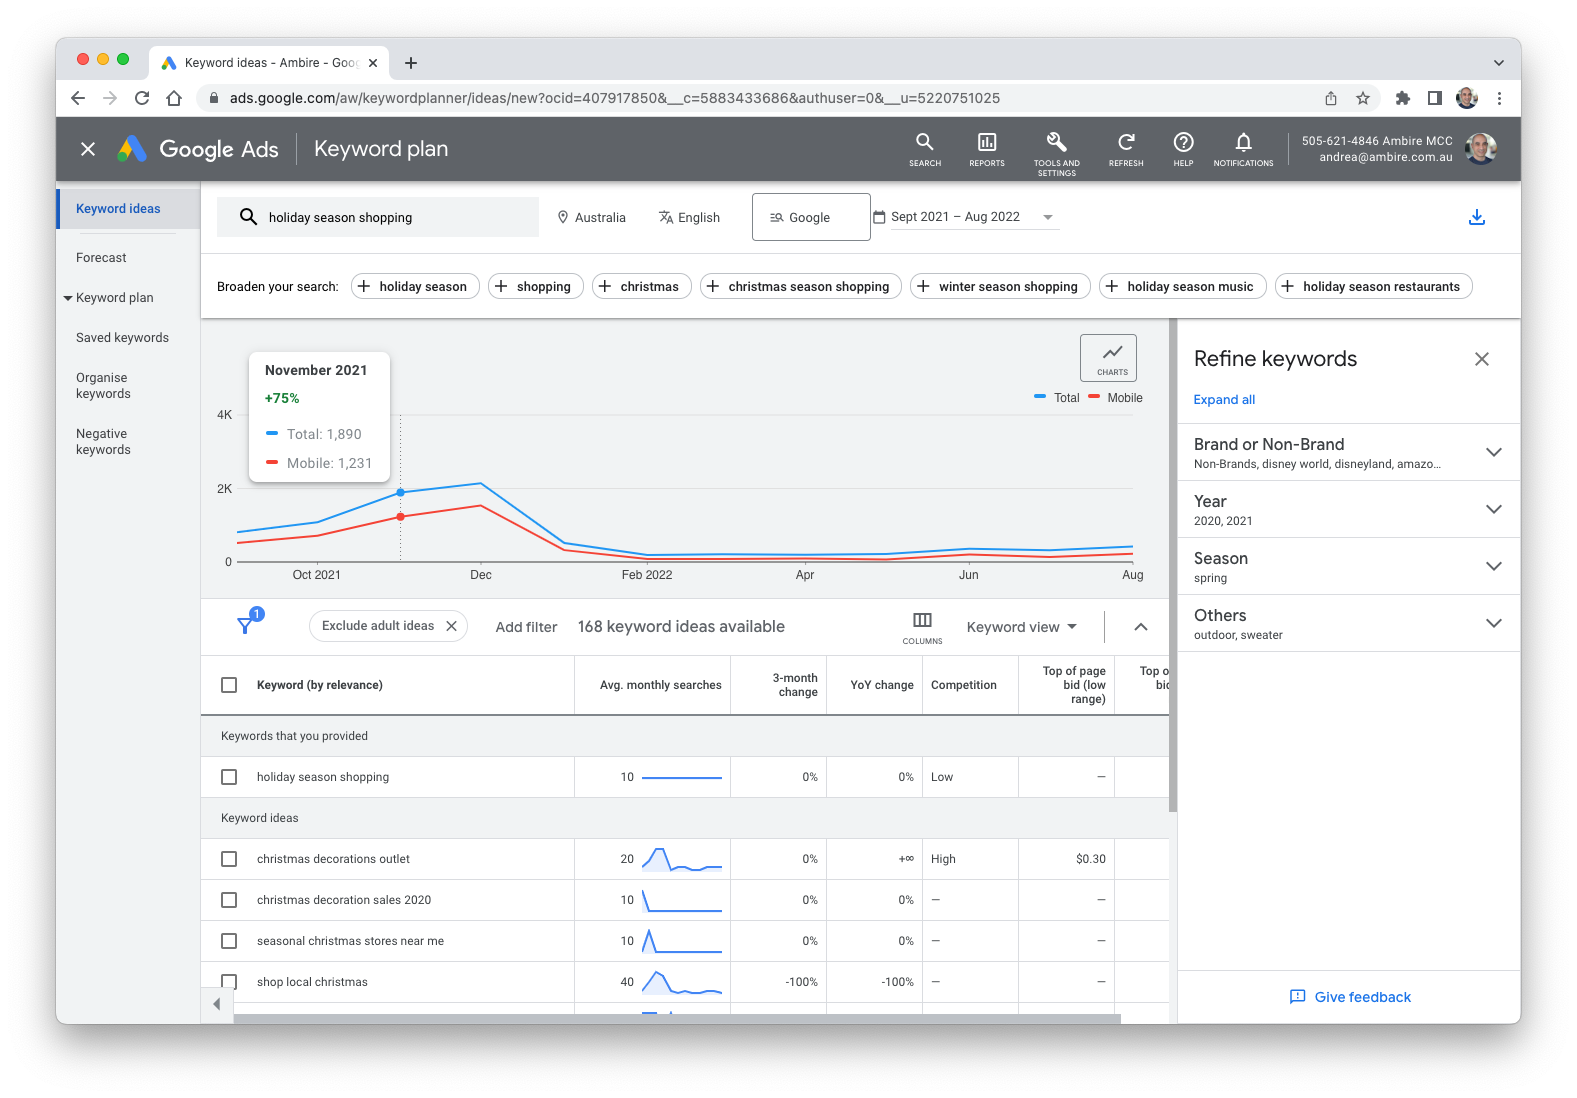Screen dimensions: 1577x1098
Task: Open the Columns chooser
Action: tap(922, 627)
